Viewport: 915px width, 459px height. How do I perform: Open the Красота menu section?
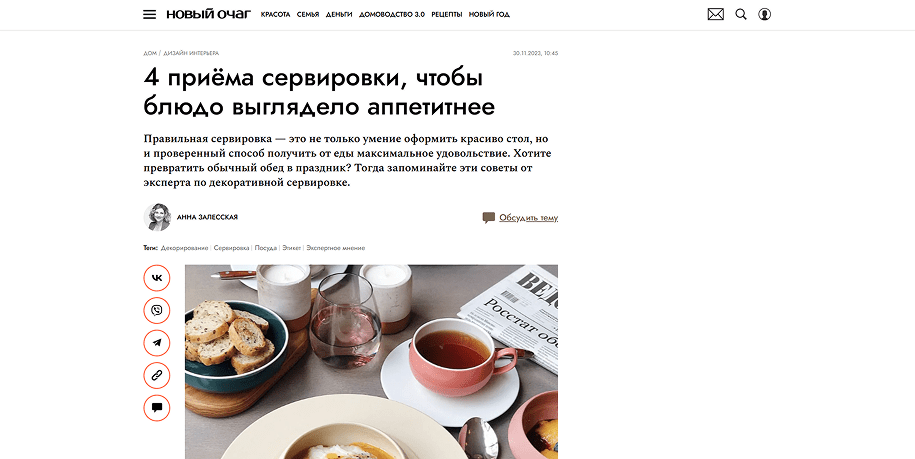(275, 15)
